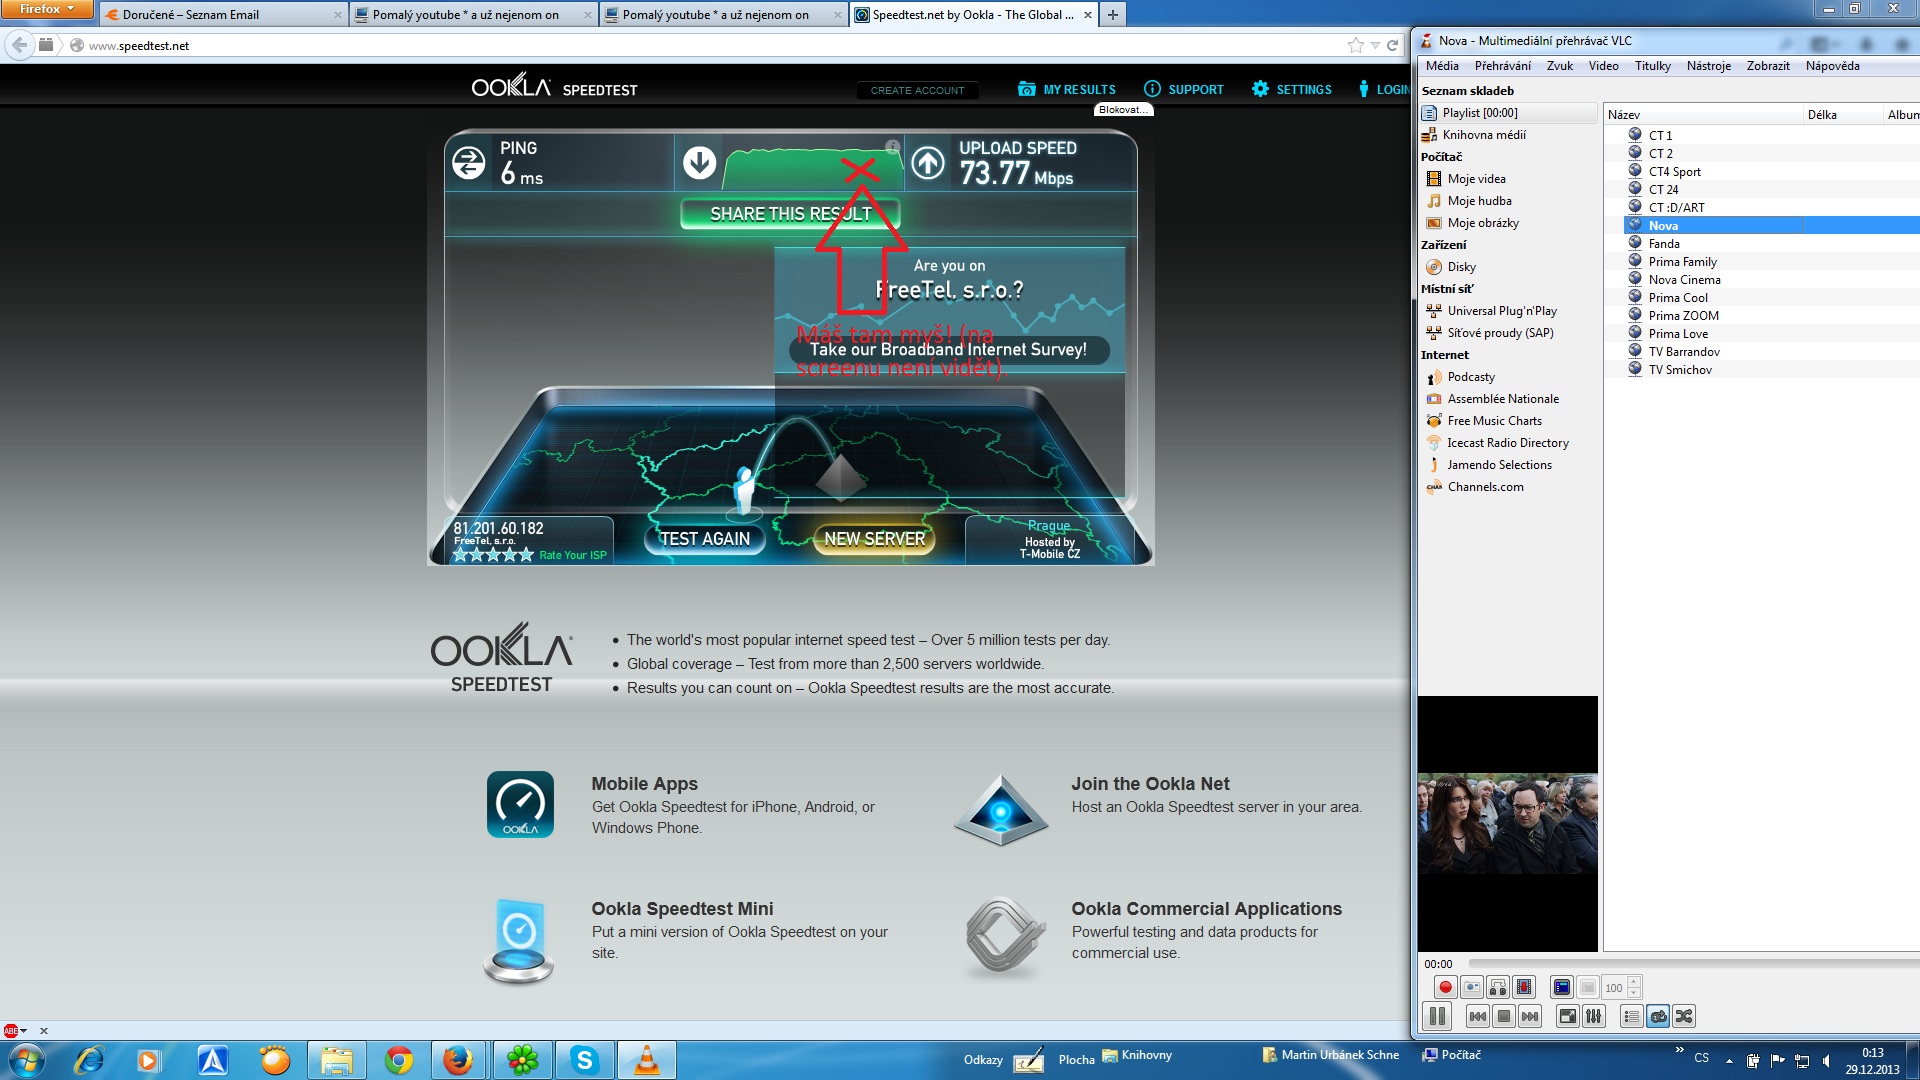Increase teletext page number spinner
This screenshot has width=1920, height=1080.
[x=1634, y=983]
